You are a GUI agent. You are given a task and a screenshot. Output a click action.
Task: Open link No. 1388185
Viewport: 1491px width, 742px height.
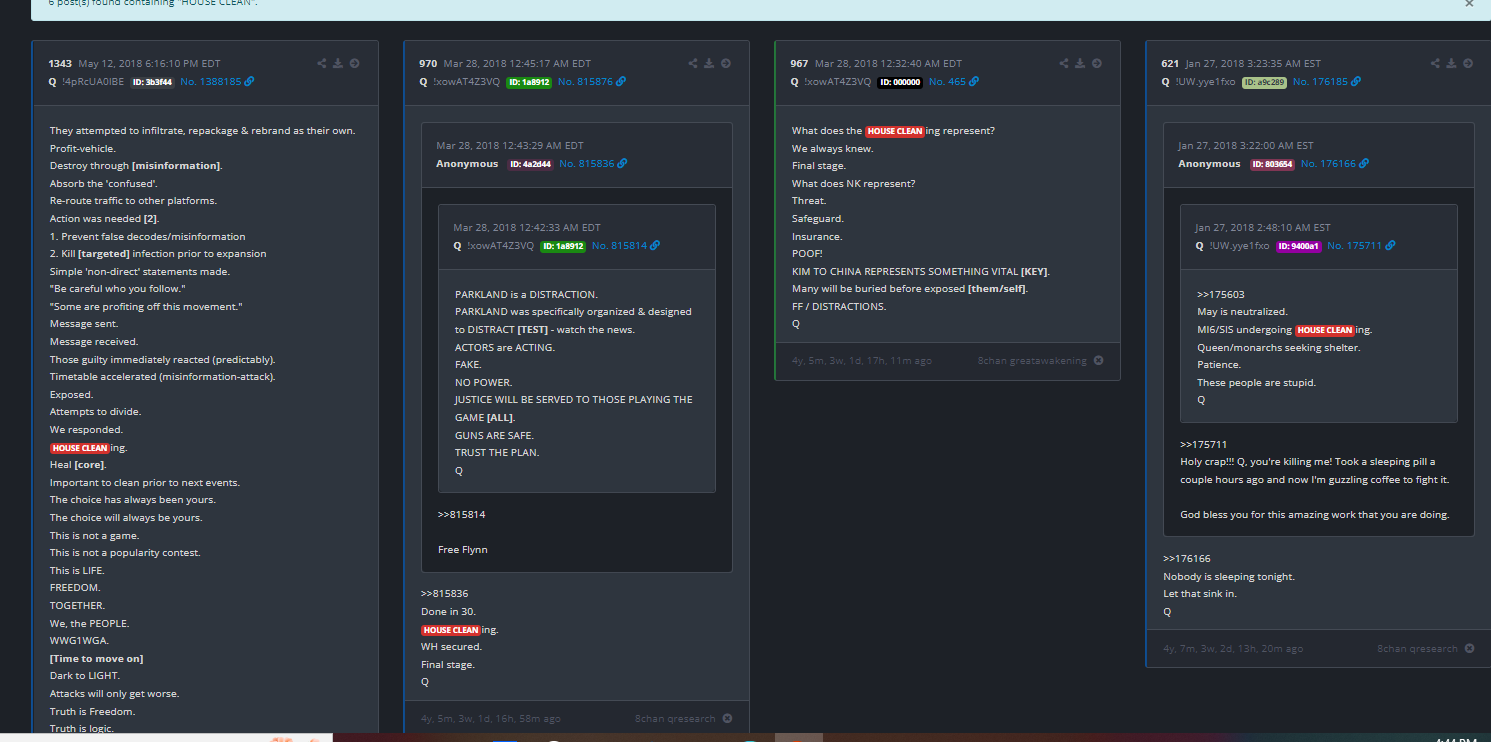217,81
